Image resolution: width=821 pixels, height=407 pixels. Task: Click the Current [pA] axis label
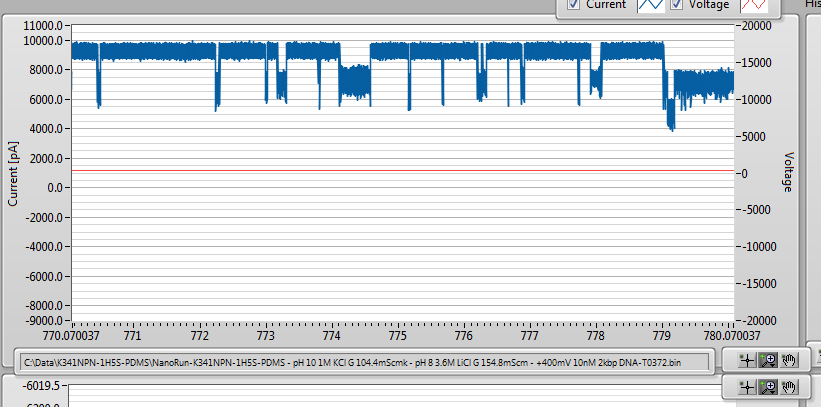tap(14, 173)
